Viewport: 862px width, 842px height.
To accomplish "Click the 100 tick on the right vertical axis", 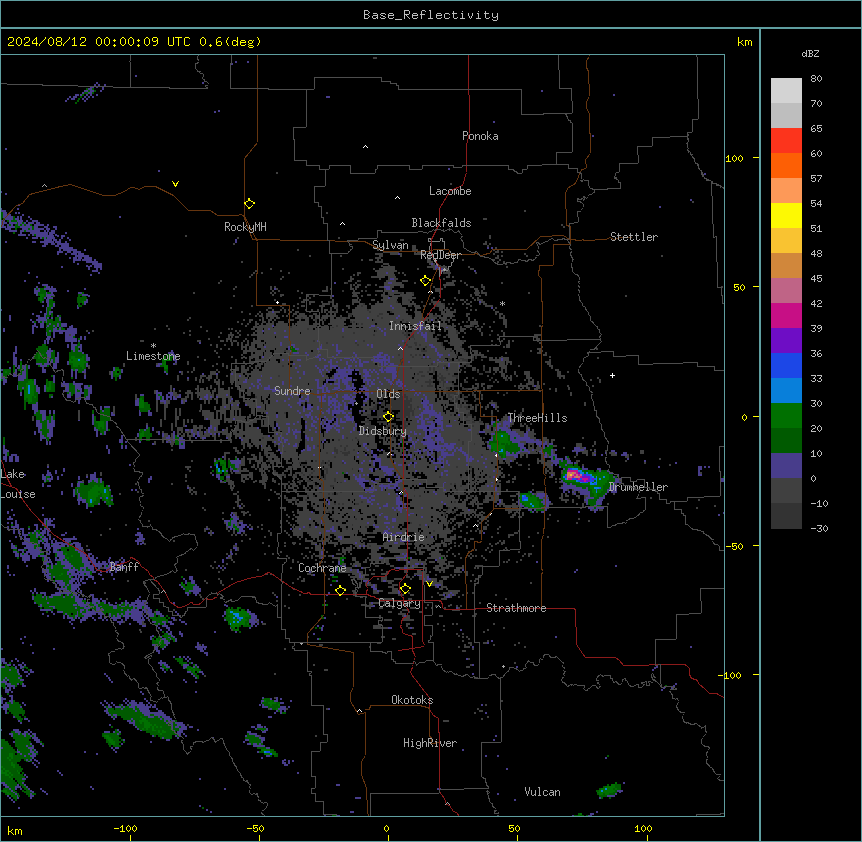I will click(734, 158).
